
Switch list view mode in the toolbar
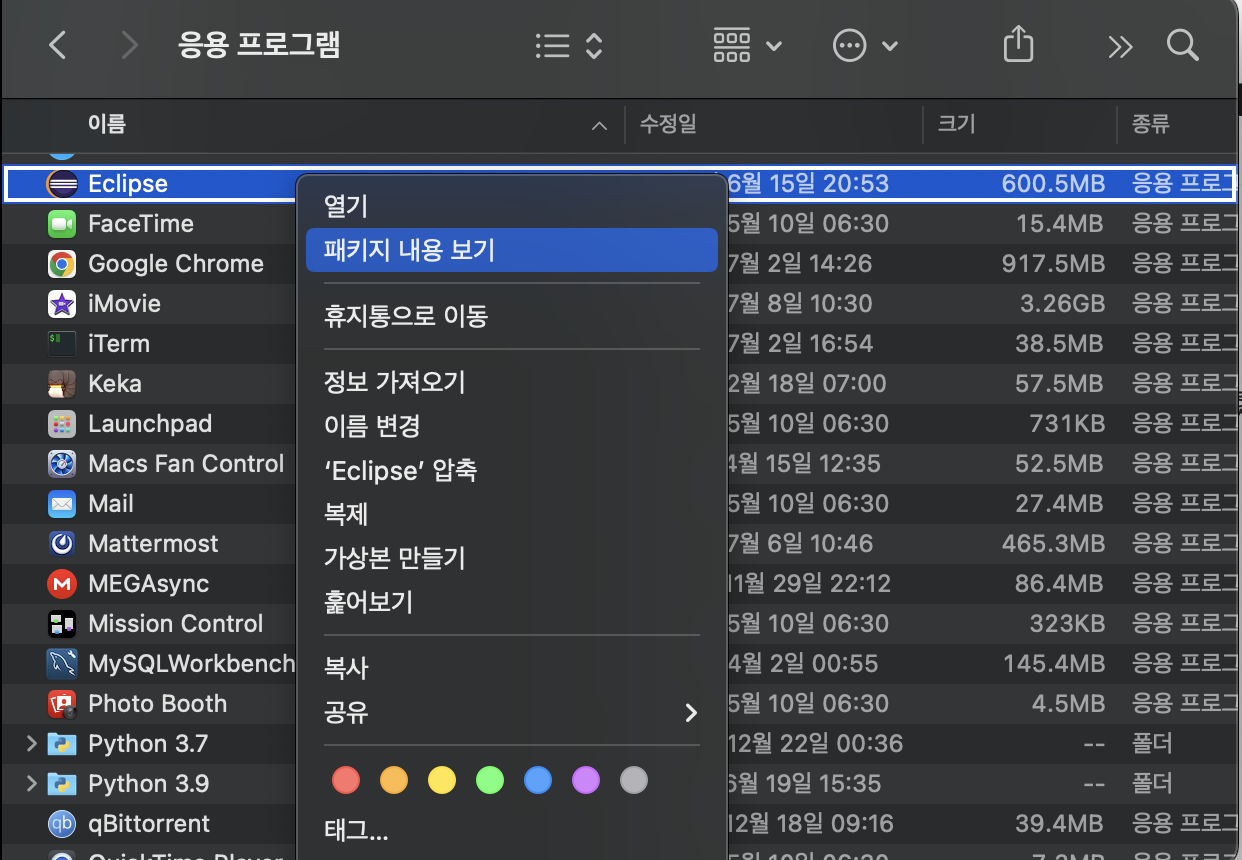click(x=569, y=45)
